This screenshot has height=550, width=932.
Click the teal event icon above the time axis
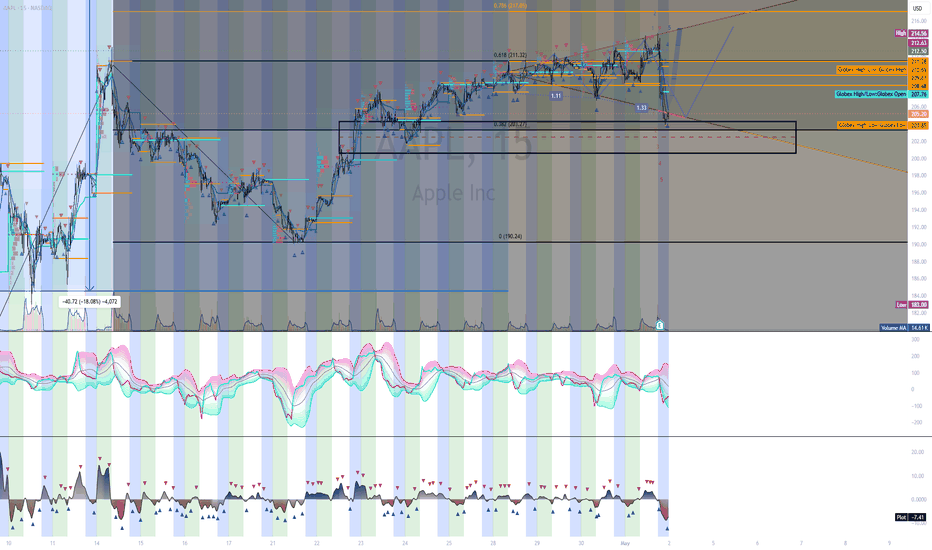(660, 325)
